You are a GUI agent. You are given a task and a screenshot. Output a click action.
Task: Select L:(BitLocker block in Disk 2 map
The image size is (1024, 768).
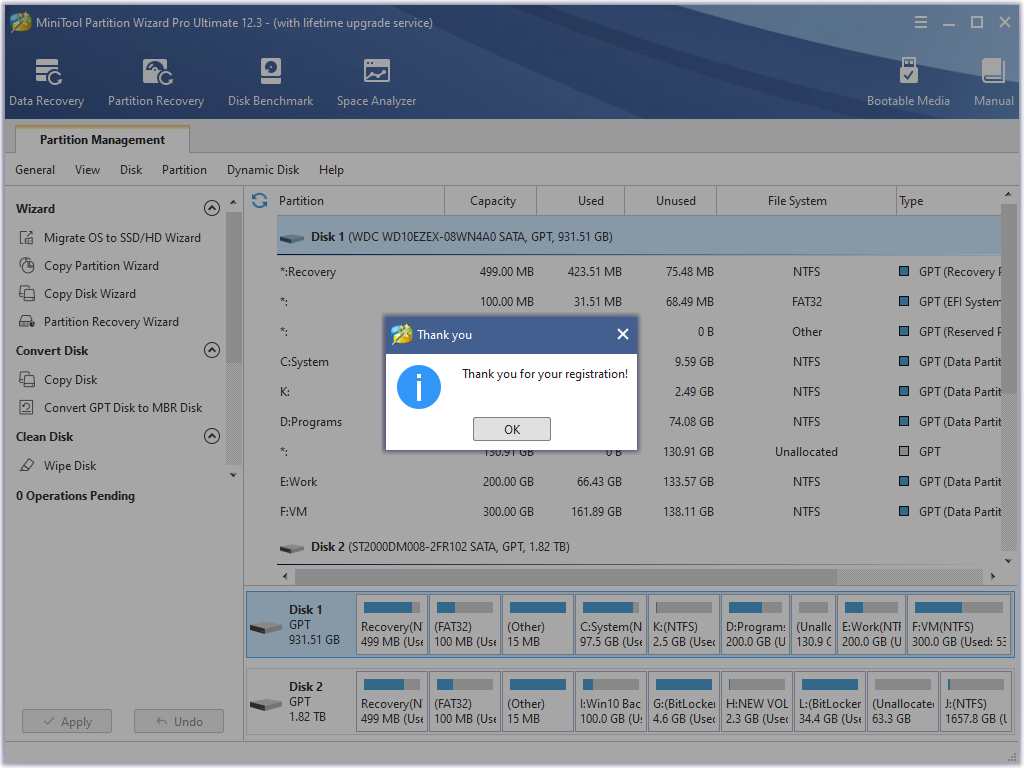coord(829,702)
